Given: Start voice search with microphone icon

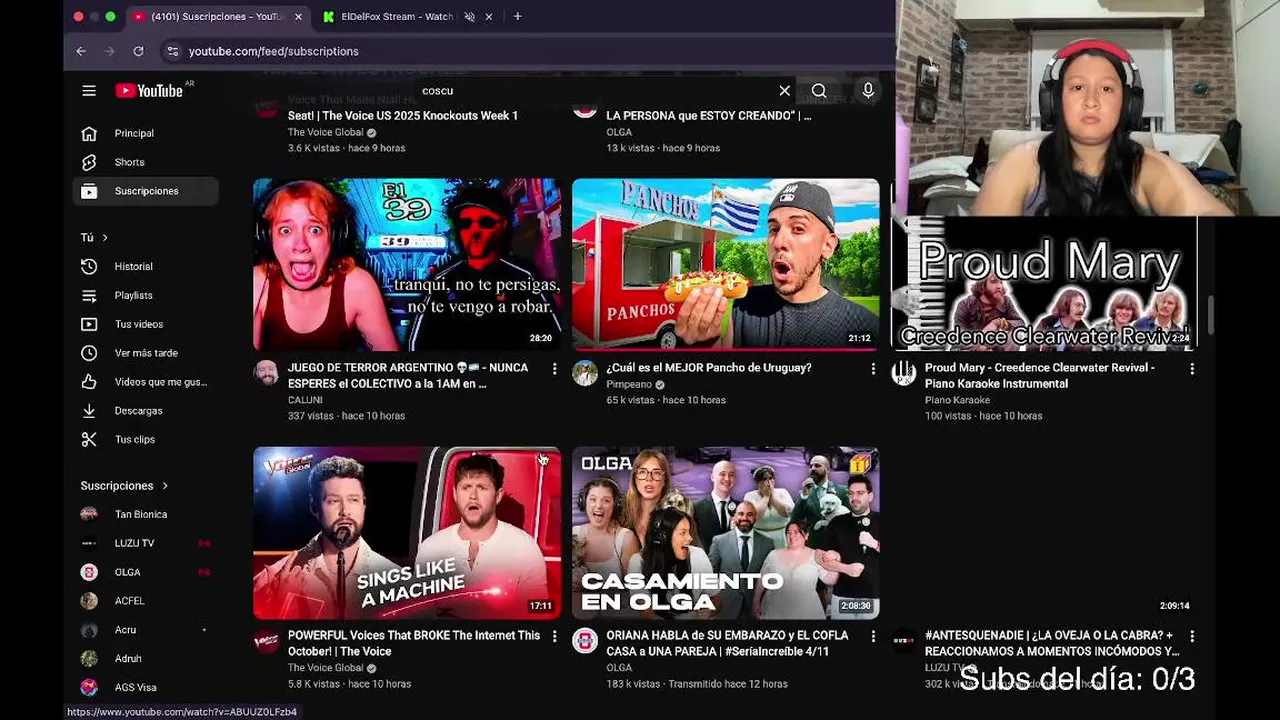Looking at the screenshot, I should (868, 91).
